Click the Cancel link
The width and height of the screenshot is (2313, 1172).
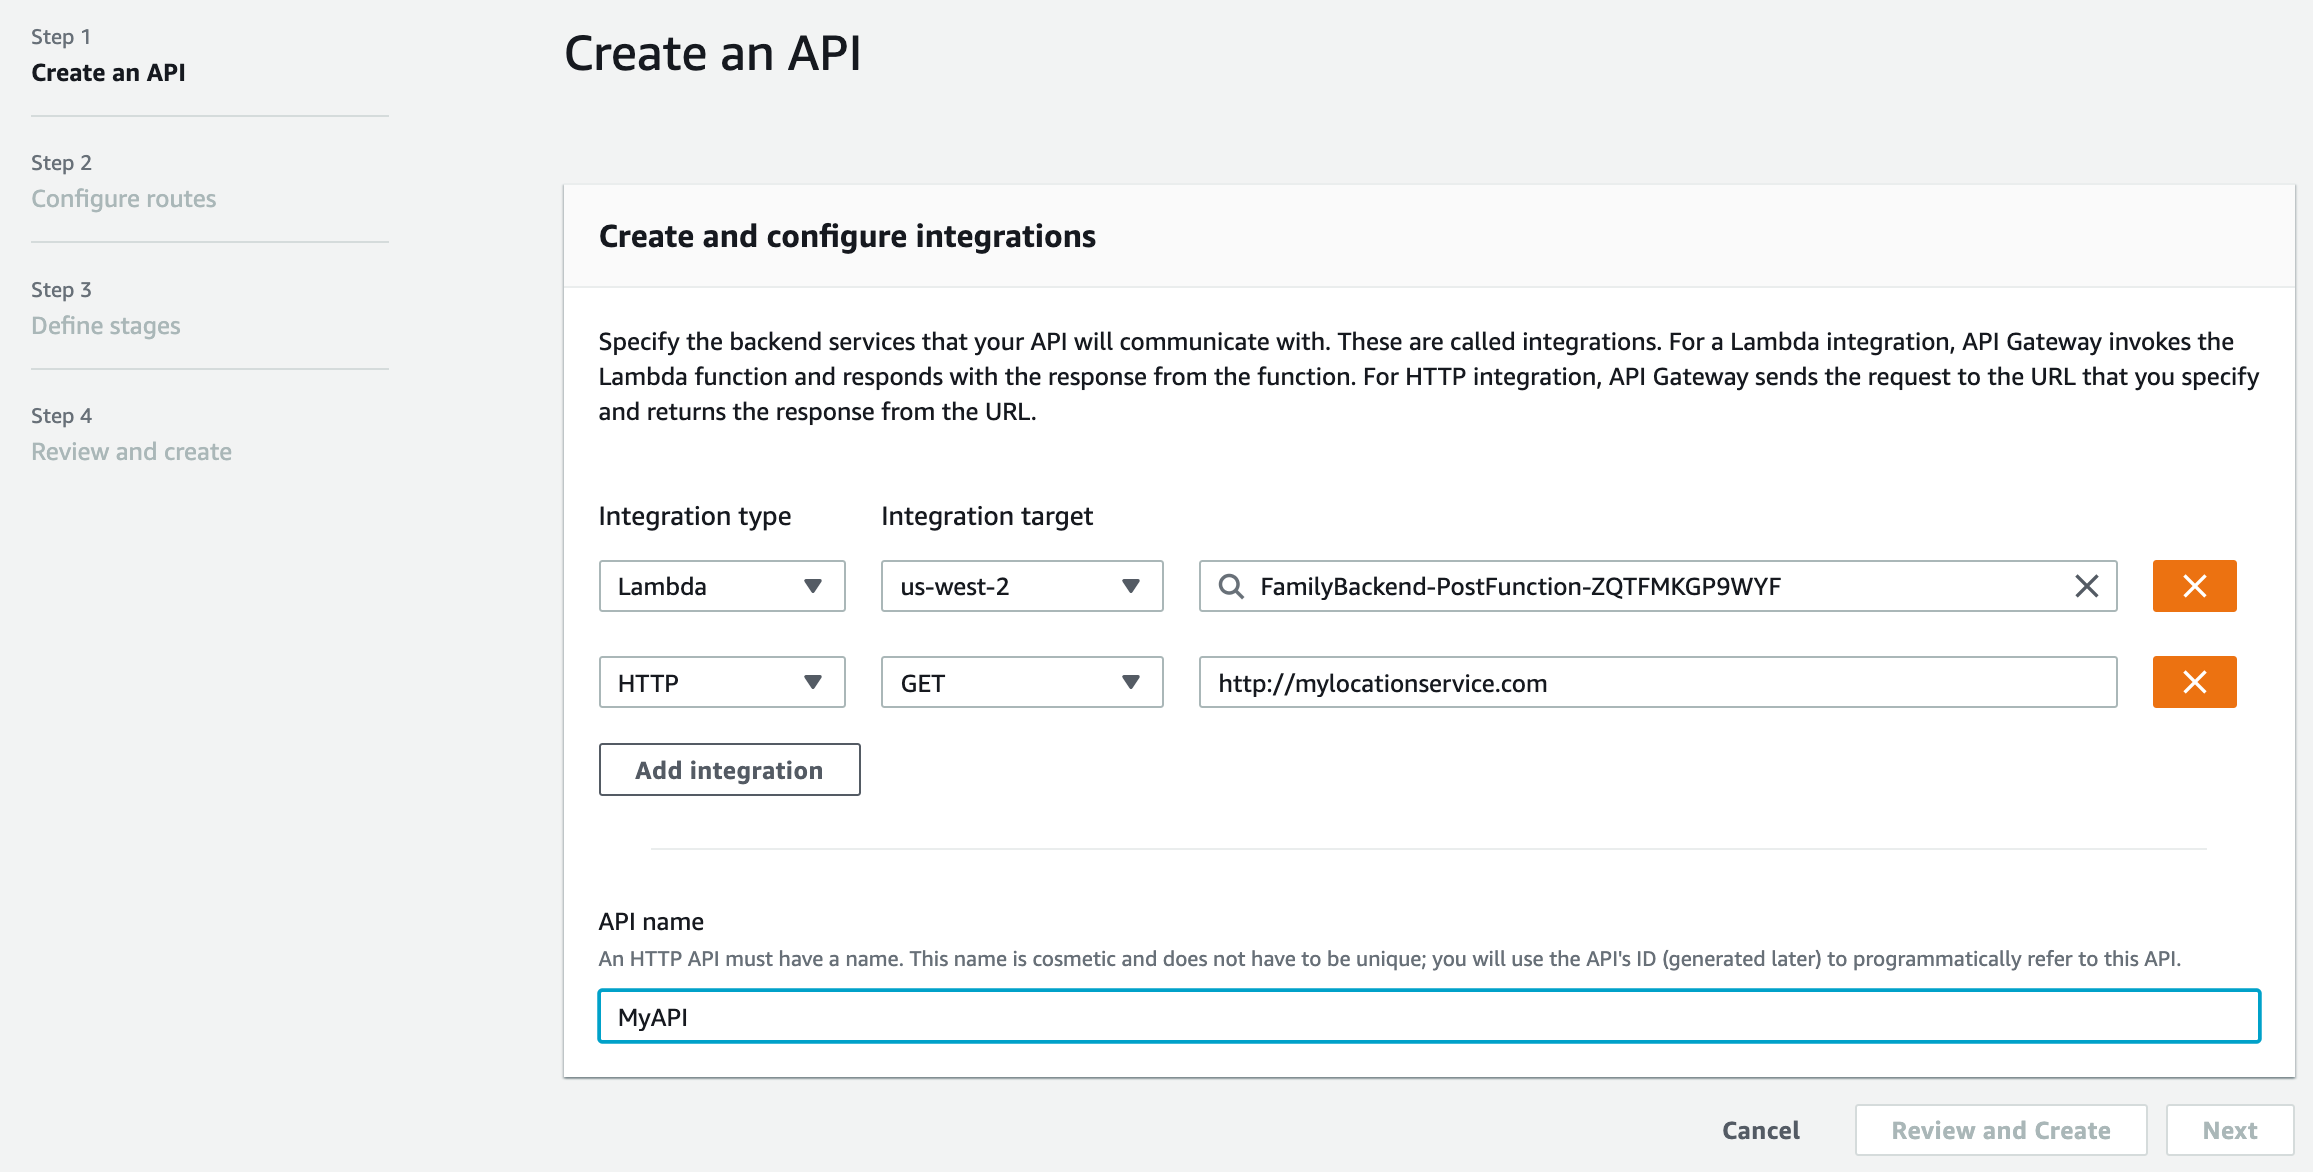(x=1760, y=1129)
